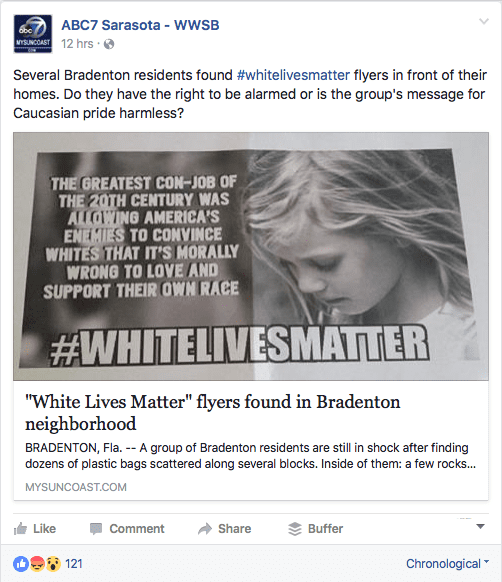Click the angry face reaction icon
The image size is (502, 582).
(37, 564)
